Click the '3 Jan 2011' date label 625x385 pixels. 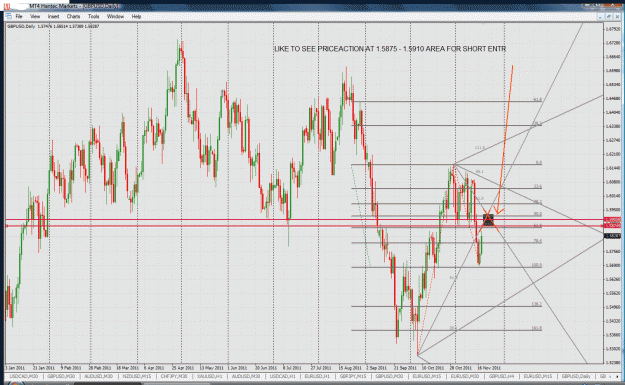(x=15, y=368)
